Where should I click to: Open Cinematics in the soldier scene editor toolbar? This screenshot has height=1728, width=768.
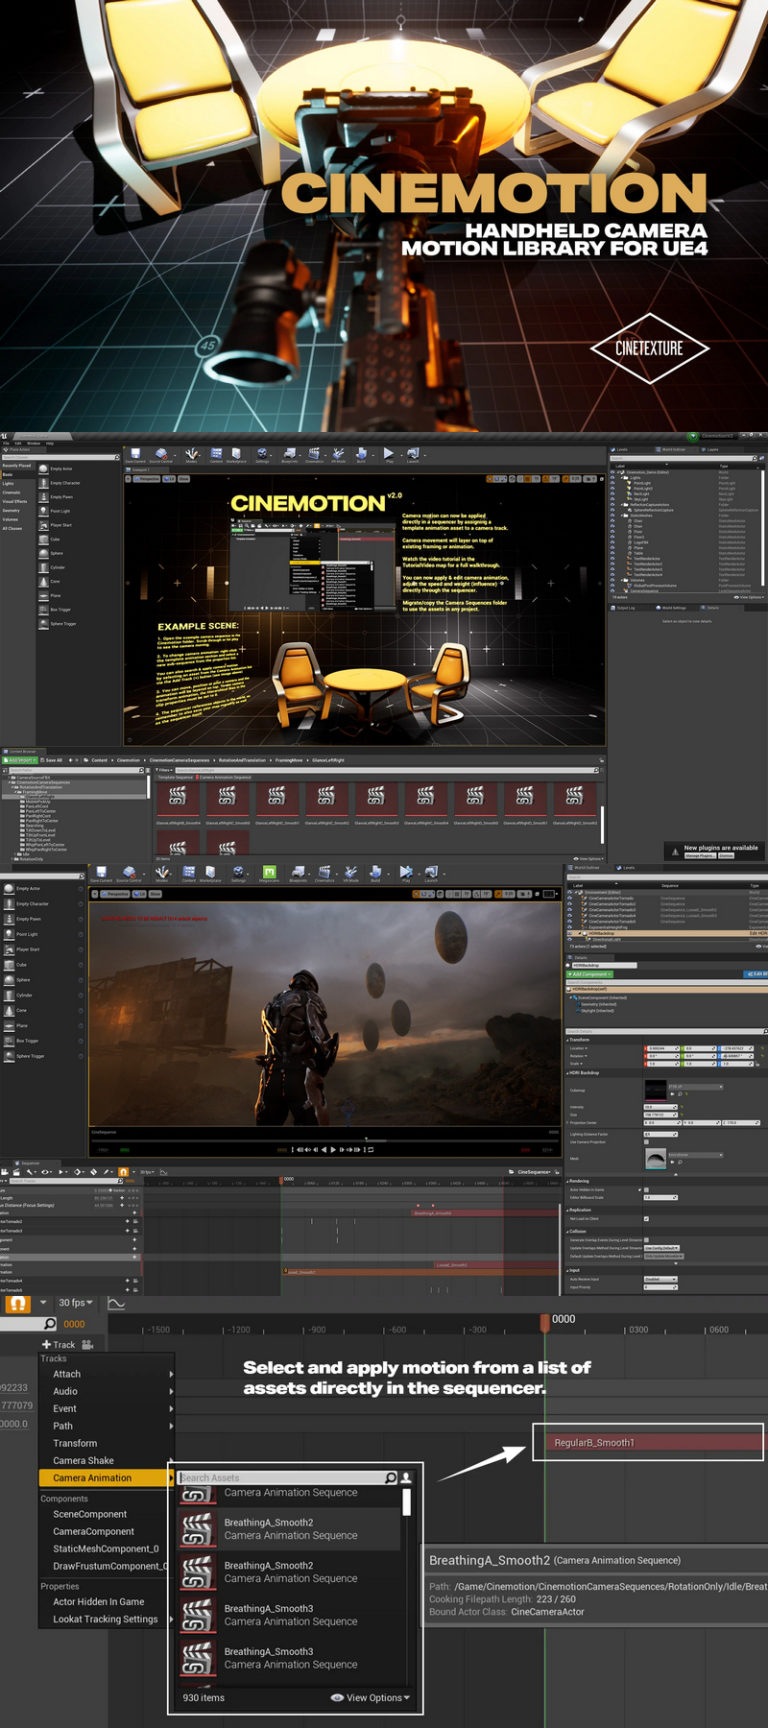pyautogui.click(x=324, y=873)
